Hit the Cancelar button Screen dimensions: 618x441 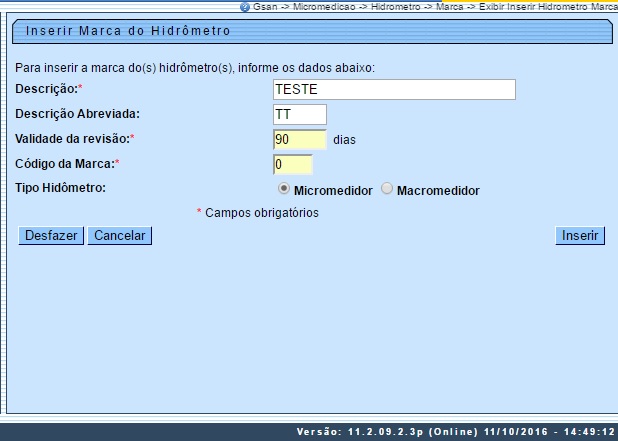tap(119, 236)
